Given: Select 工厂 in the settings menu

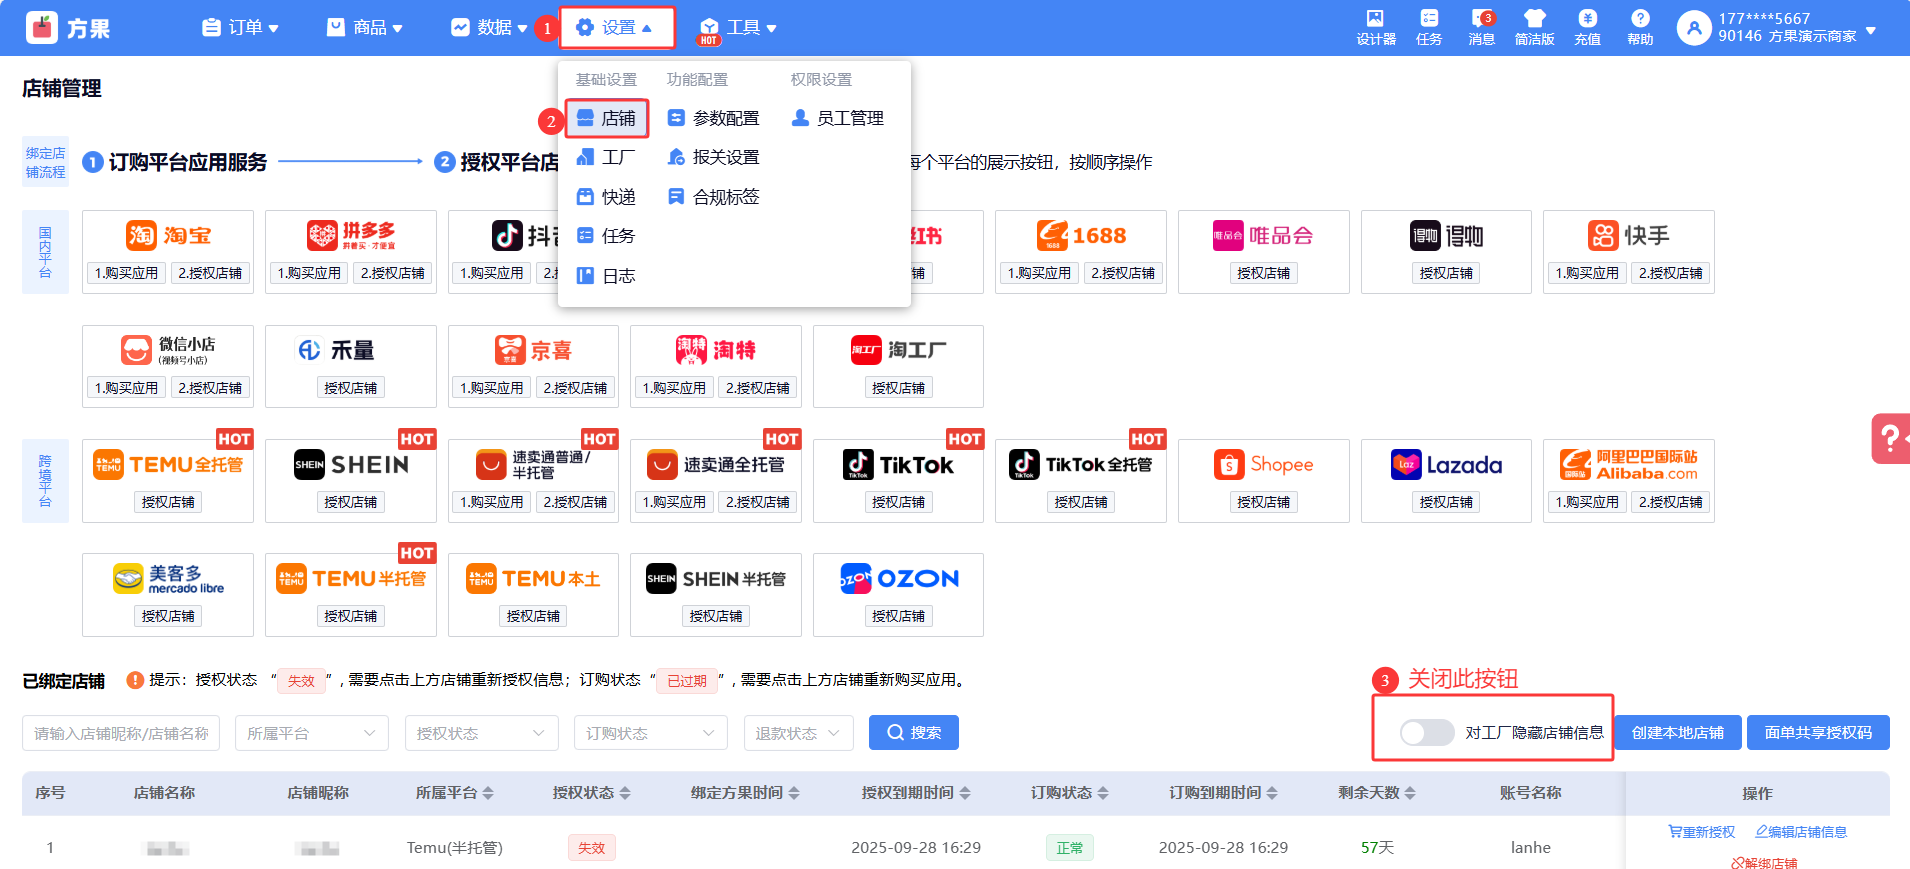Looking at the screenshot, I should (606, 157).
